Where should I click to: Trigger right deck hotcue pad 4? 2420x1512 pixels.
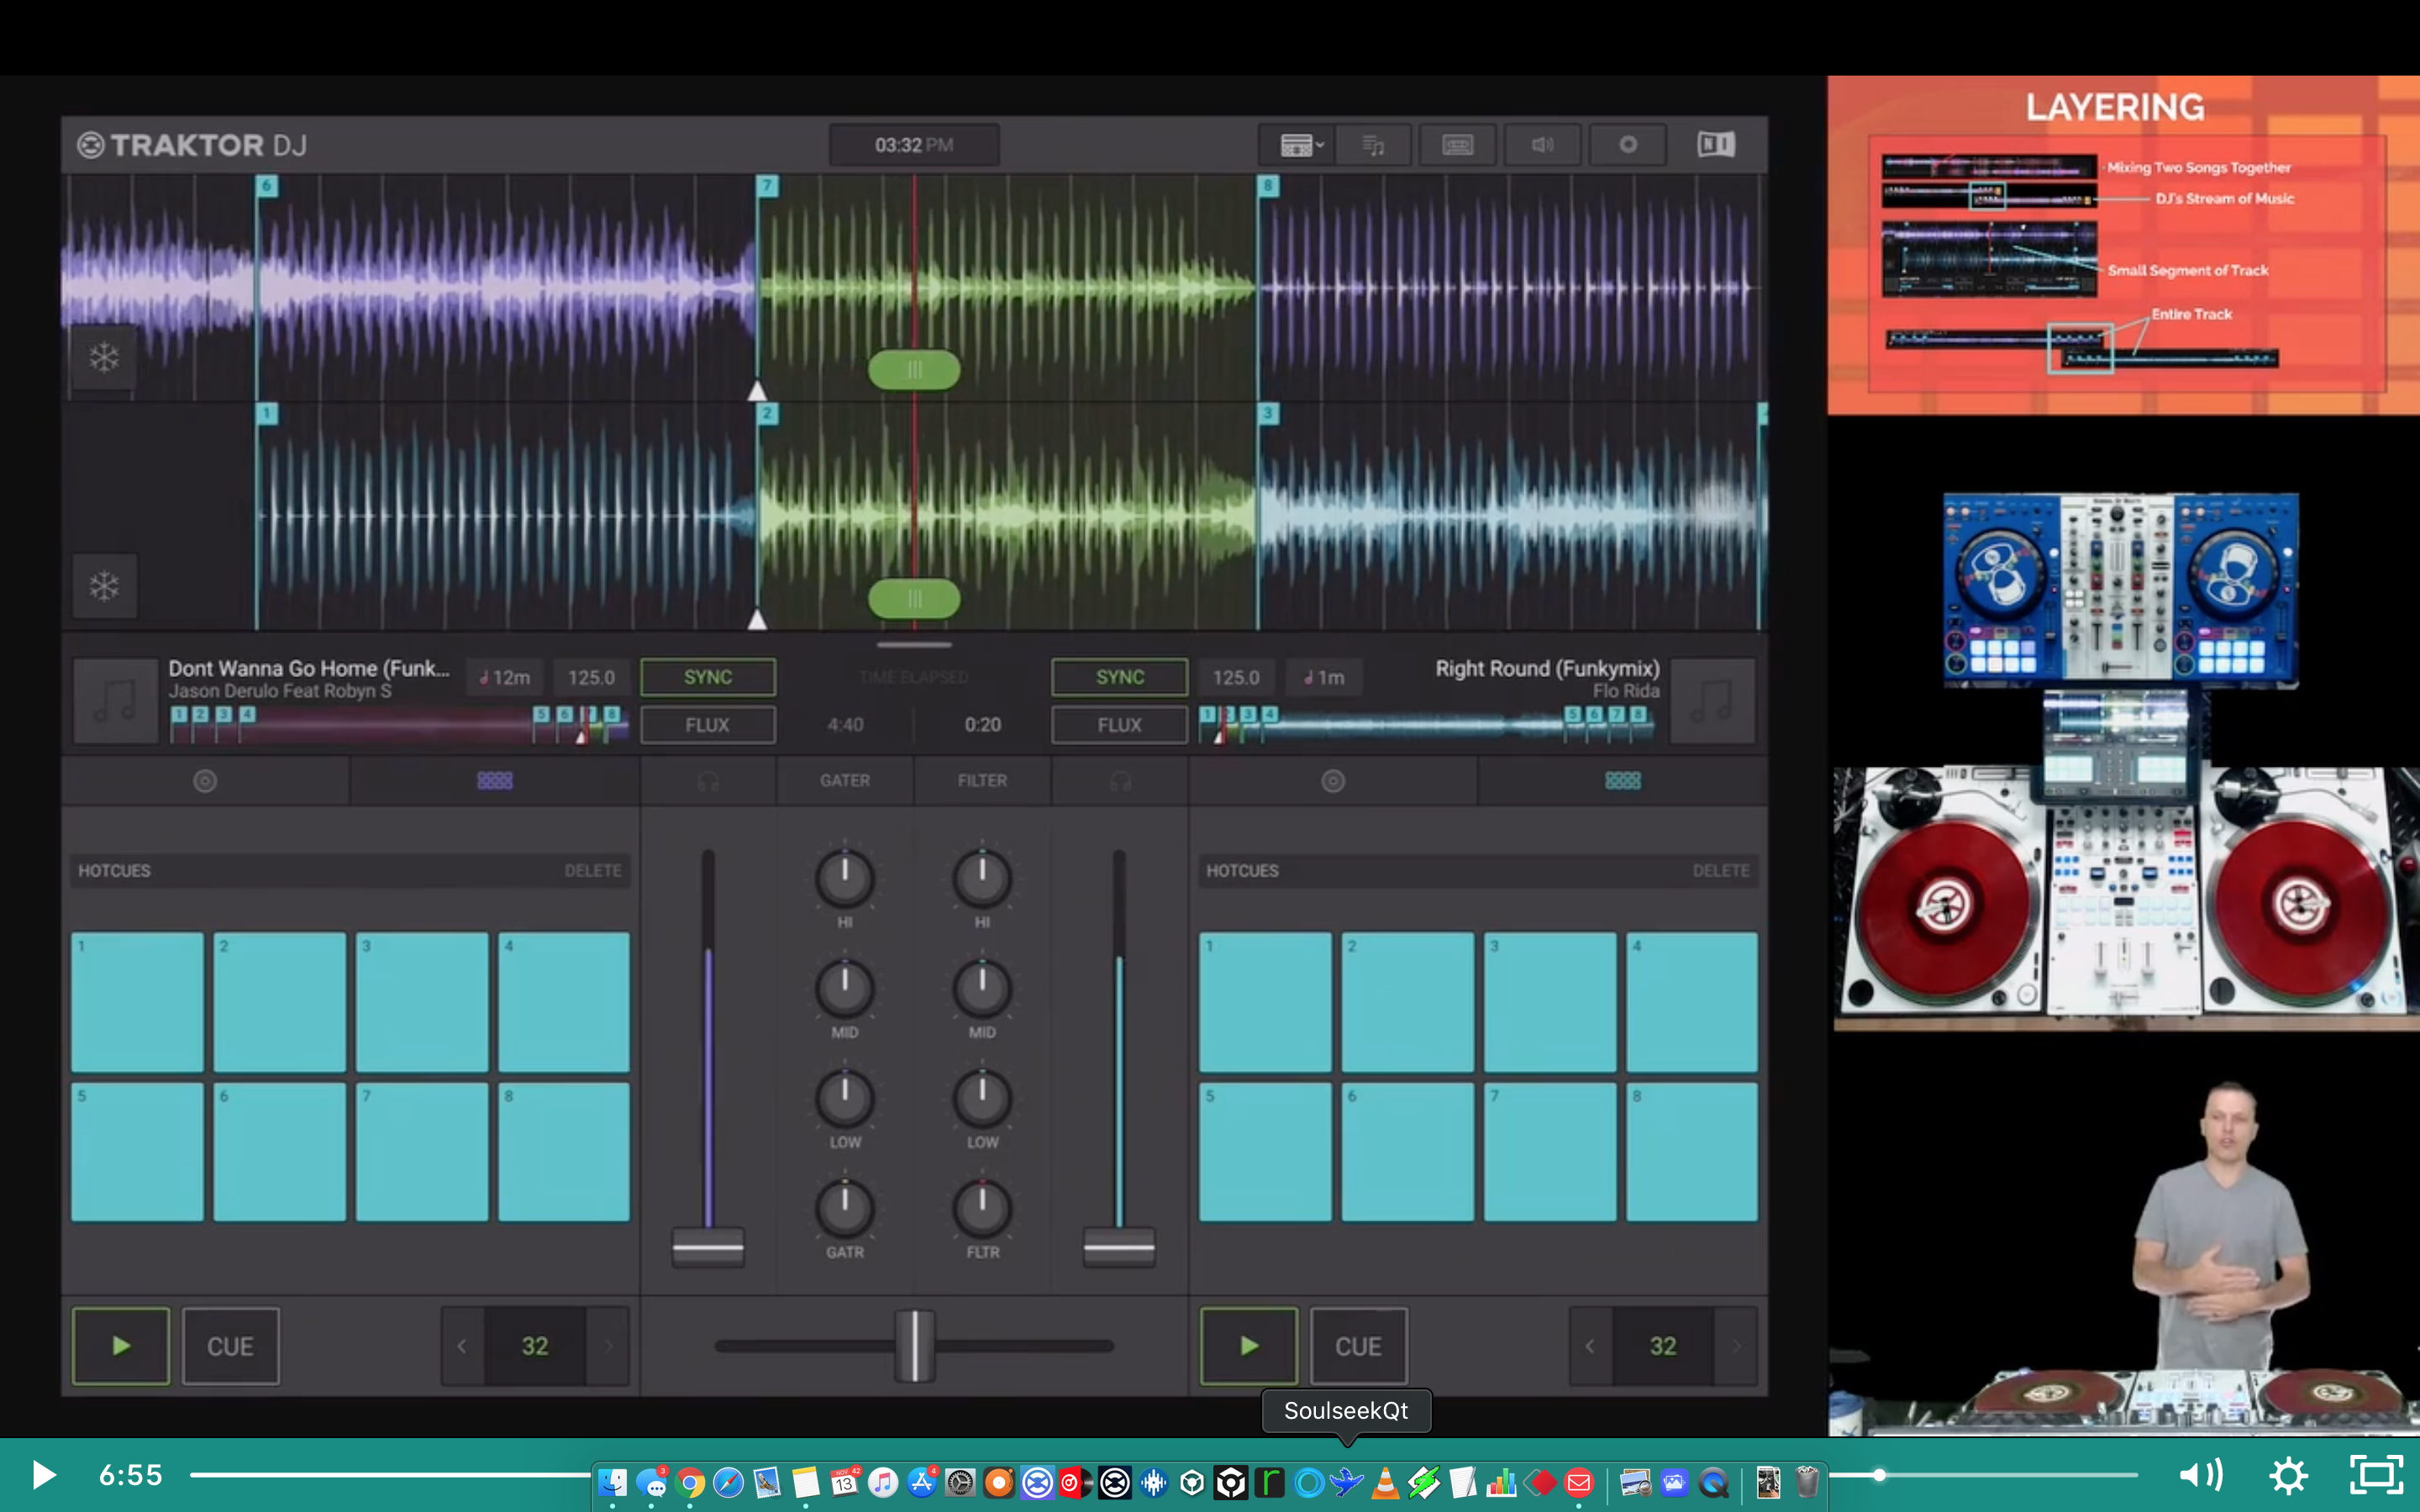1692,1002
